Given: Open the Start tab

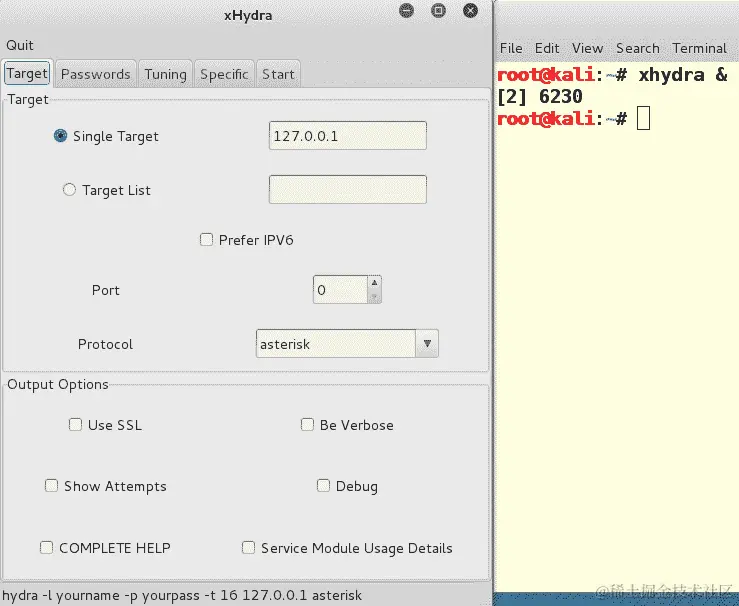Looking at the screenshot, I should pos(278,74).
